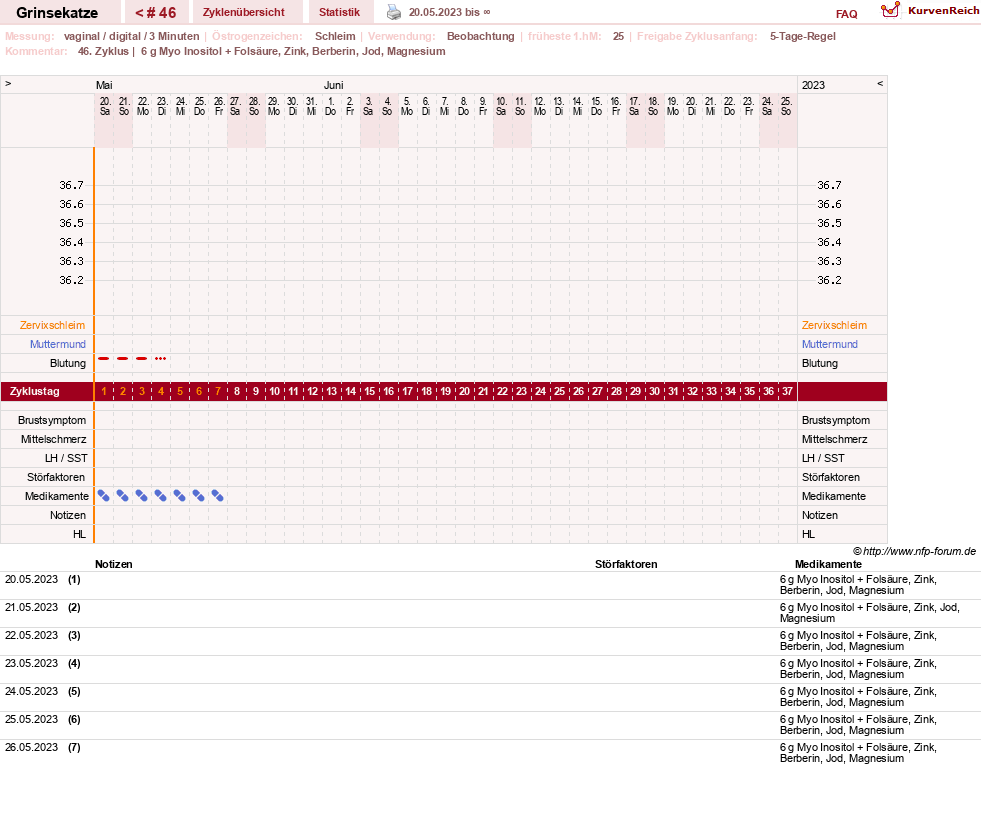Click date header '1. Do' in June

coord(330,106)
